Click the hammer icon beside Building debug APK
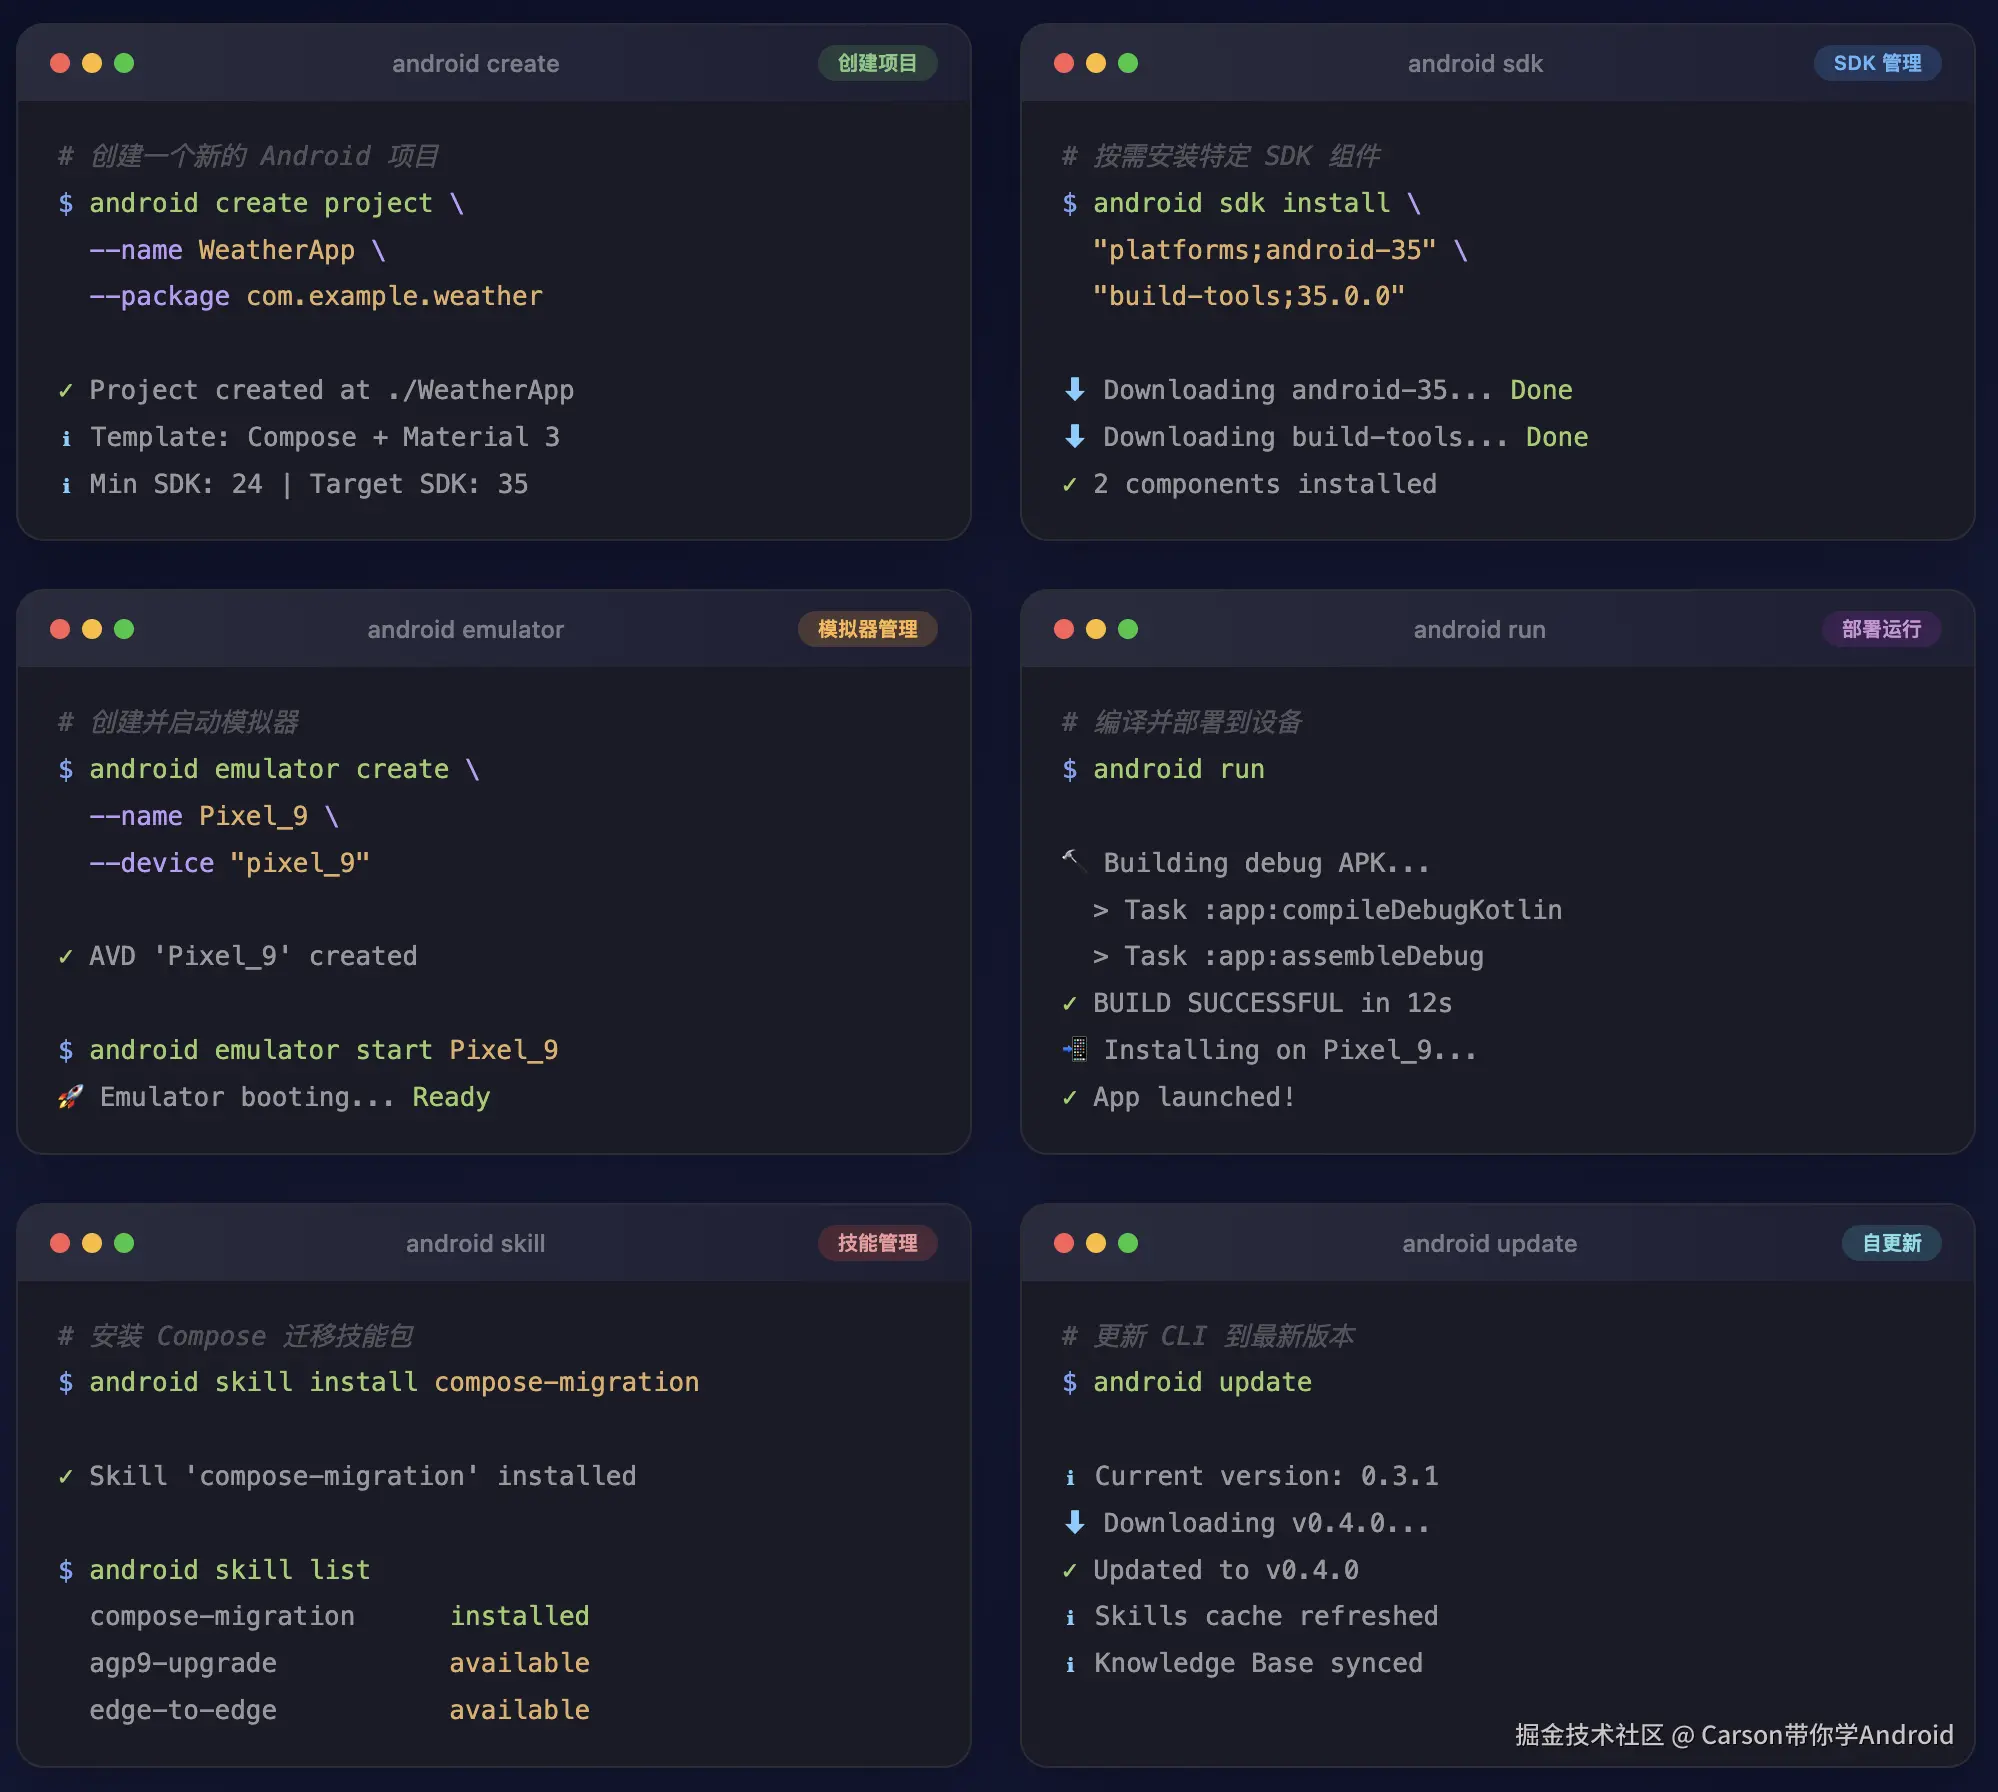Image resolution: width=1998 pixels, height=1792 pixels. (1074, 861)
